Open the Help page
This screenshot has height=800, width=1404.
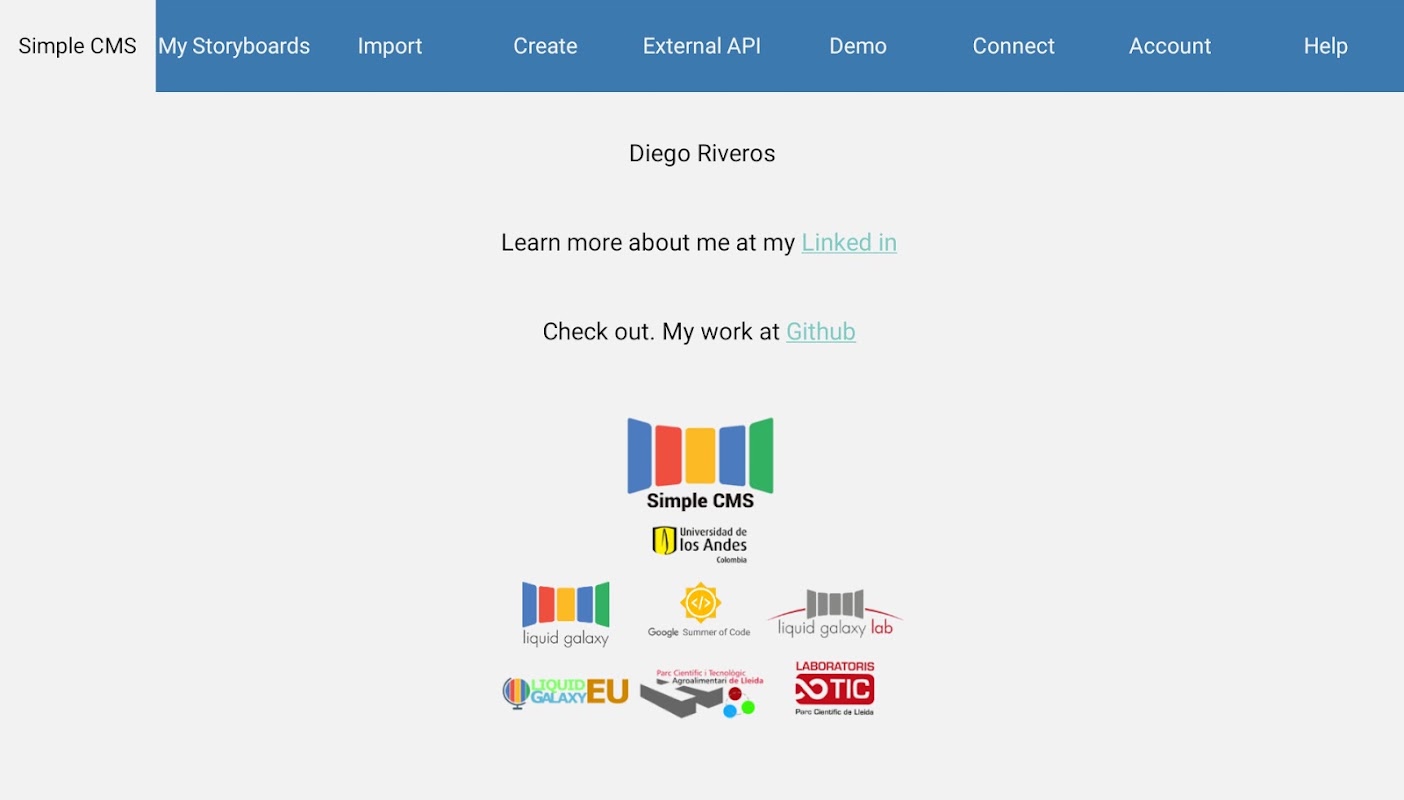(x=1326, y=46)
